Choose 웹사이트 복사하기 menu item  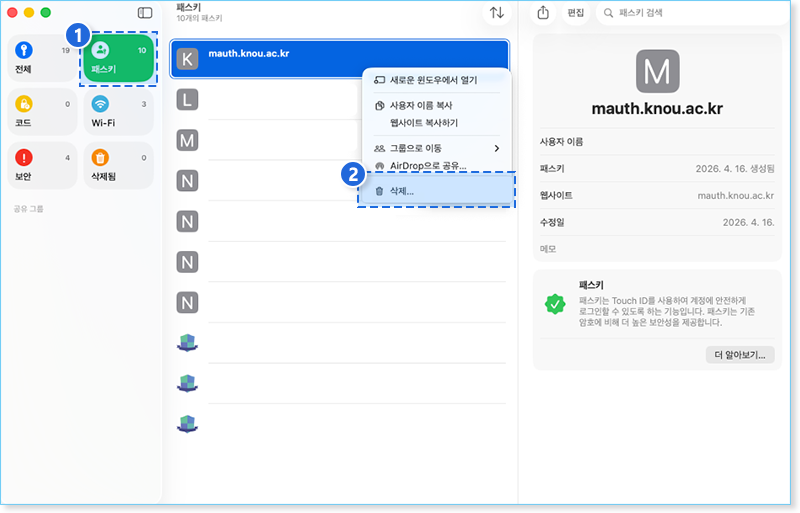click(x=436, y=123)
